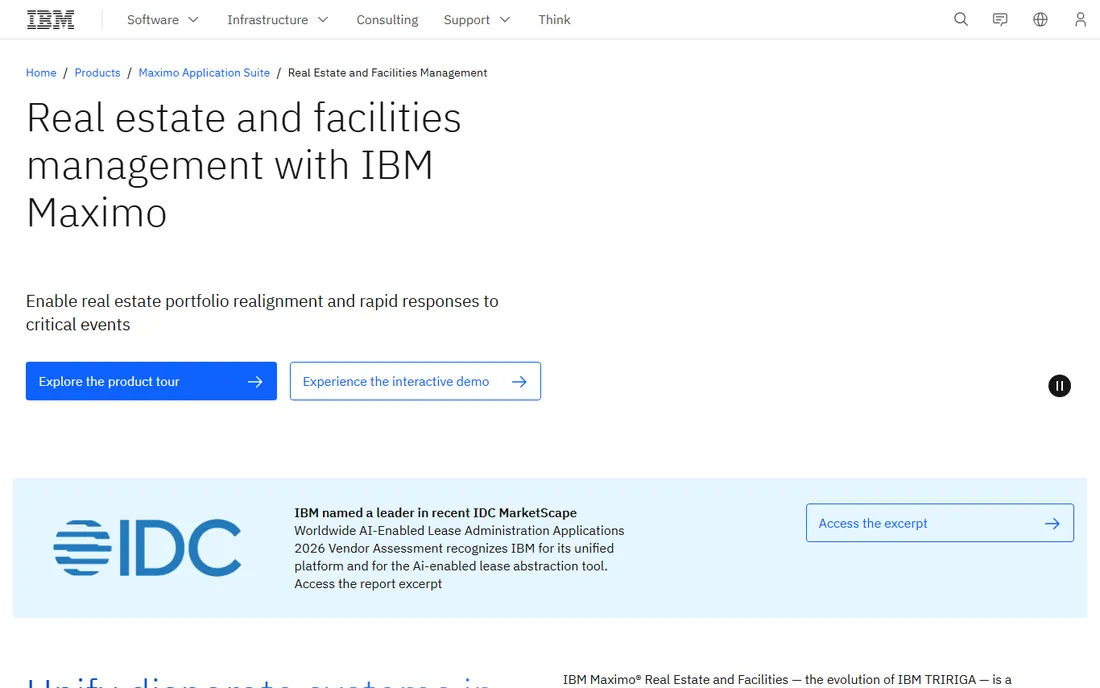Go to Home breadcrumb
Viewport: 1100px width, 688px height.
coord(41,73)
